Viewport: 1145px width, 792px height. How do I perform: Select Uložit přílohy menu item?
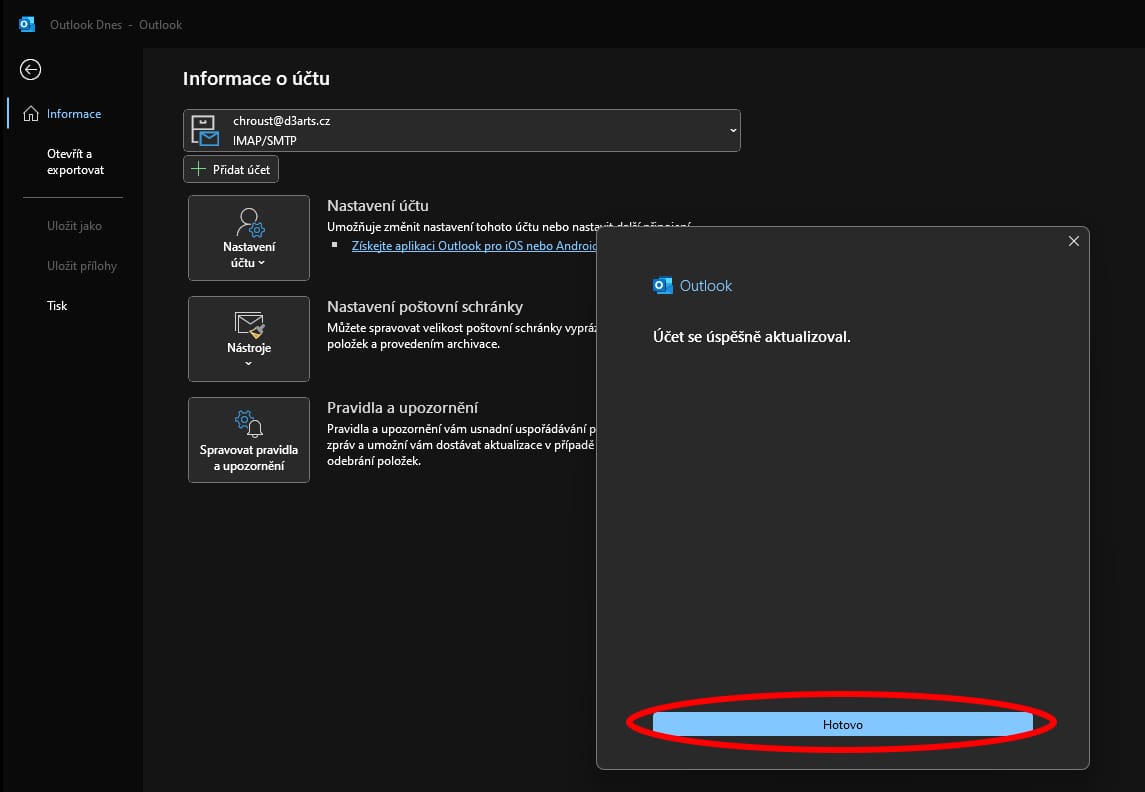tap(82, 266)
